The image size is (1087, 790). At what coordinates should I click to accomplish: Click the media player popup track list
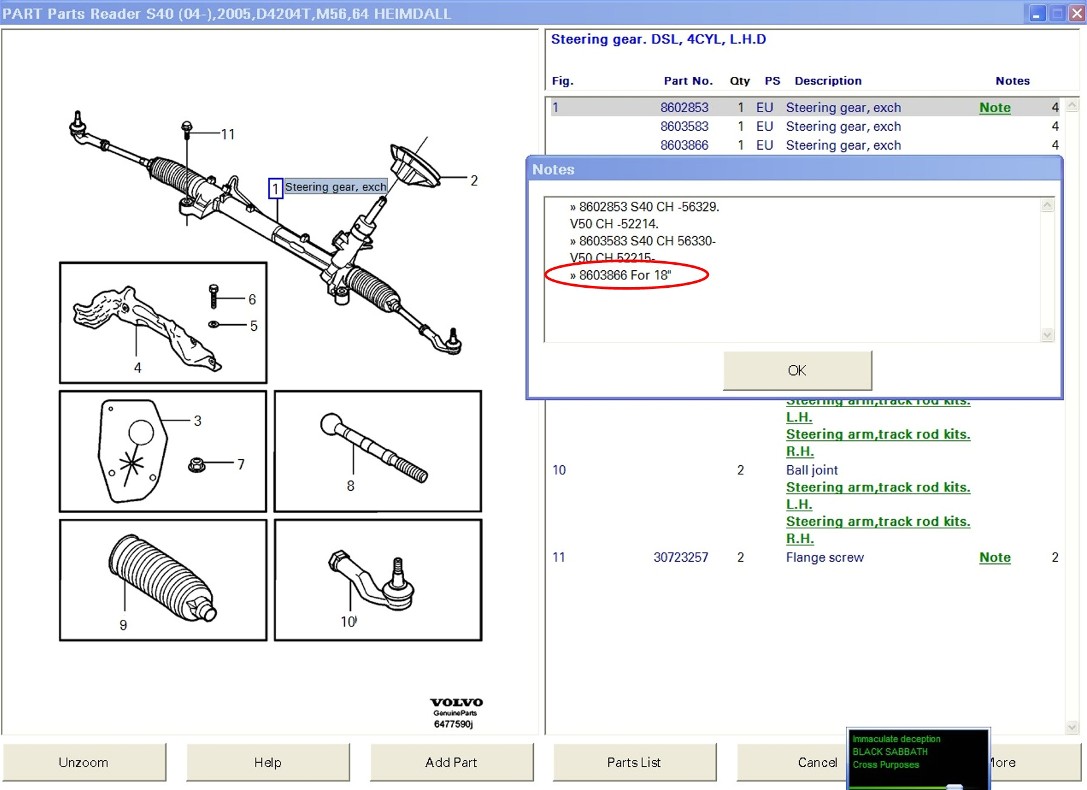tap(918, 752)
